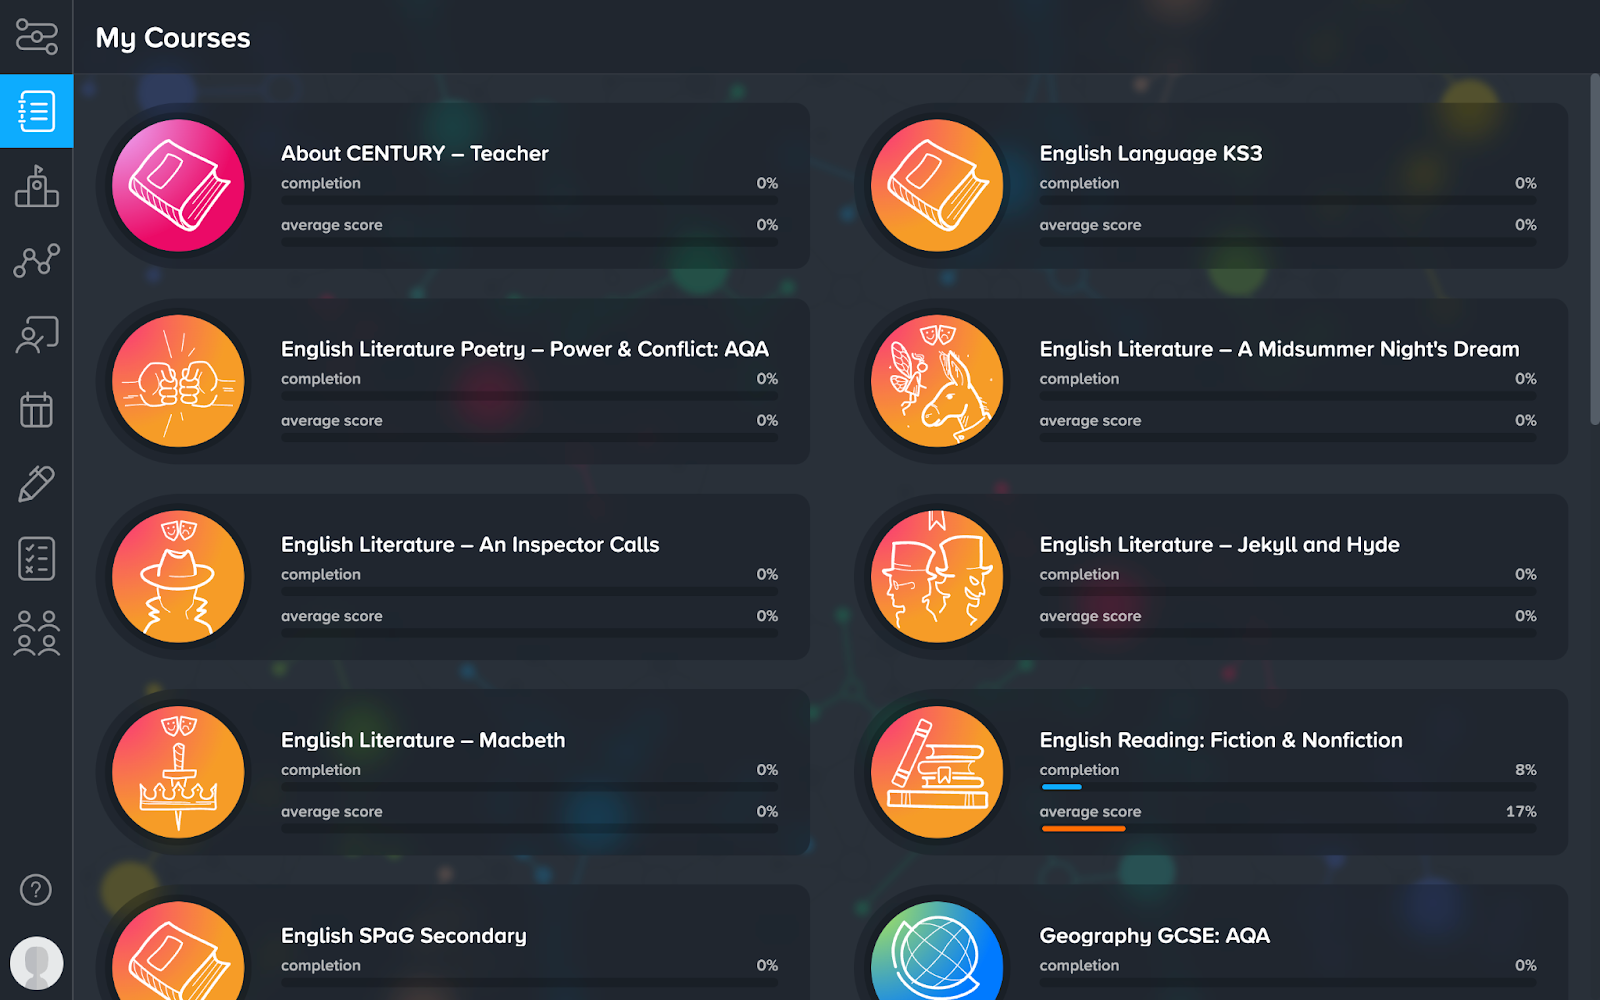This screenshot has width=1600, height=1000.
Task: Click the English Language KS3 book icon
Action: pos(937,185)
